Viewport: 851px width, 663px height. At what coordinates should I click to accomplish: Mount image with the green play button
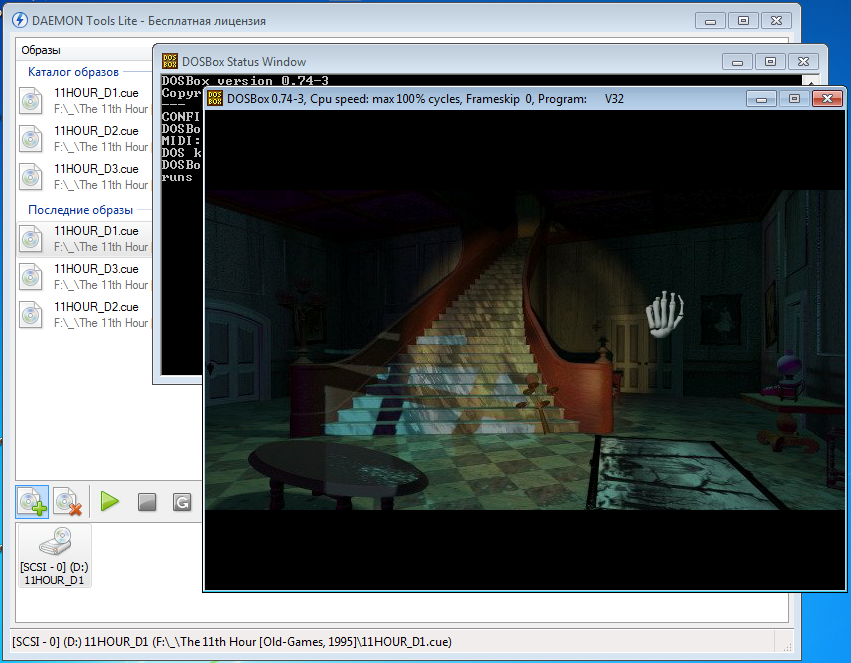click(110, 501)
